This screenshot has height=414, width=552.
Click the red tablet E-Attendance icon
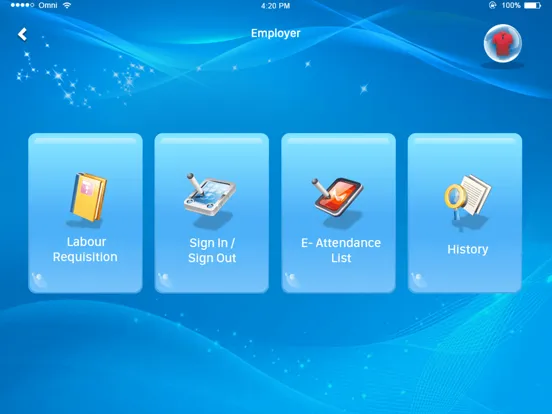337,197
